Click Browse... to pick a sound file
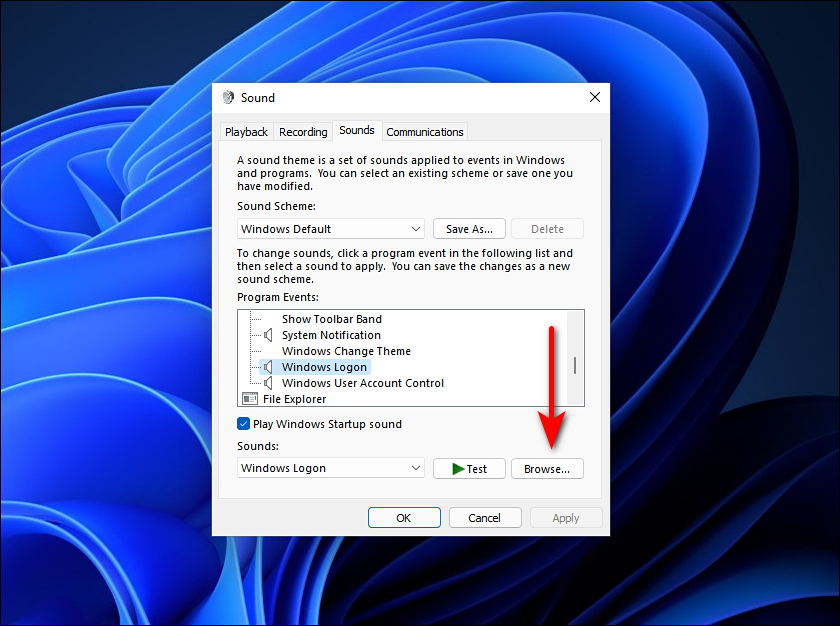Image resolution: width=840 pixels, height=626 pixels. pos(547,469)
